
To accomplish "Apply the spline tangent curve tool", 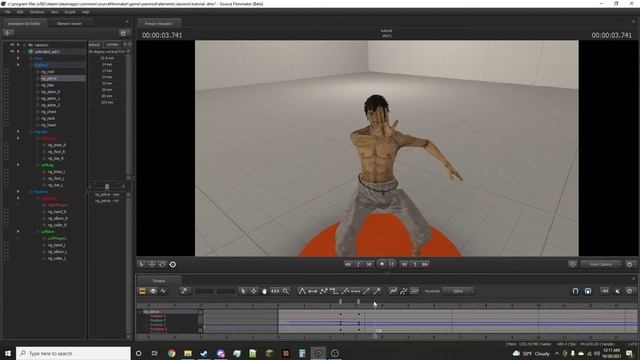I will (302, 291).
